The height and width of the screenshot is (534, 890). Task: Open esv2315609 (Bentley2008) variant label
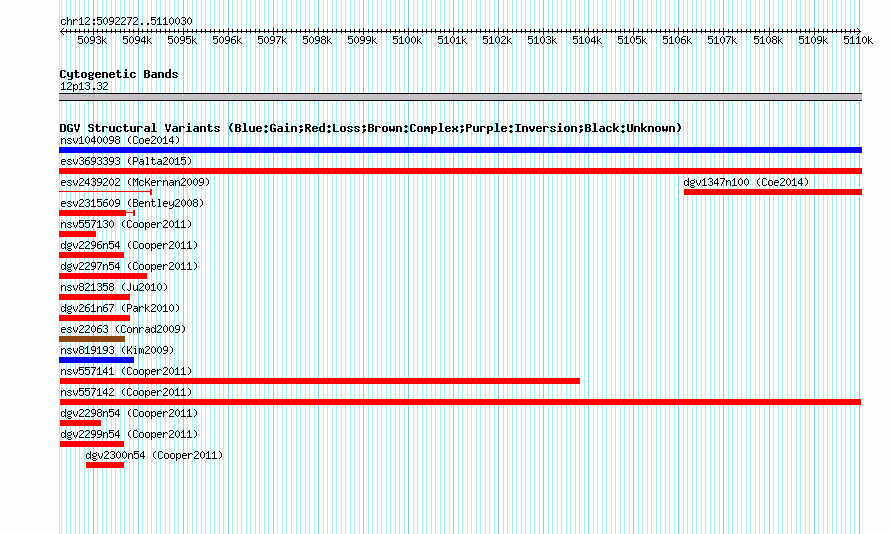(x=132, y=203)
